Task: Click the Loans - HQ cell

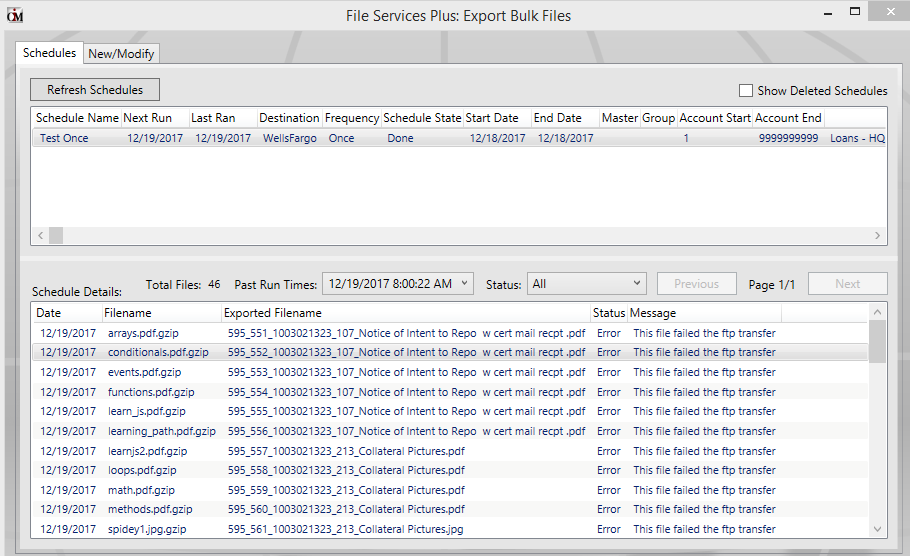Action: pos(857,138)
